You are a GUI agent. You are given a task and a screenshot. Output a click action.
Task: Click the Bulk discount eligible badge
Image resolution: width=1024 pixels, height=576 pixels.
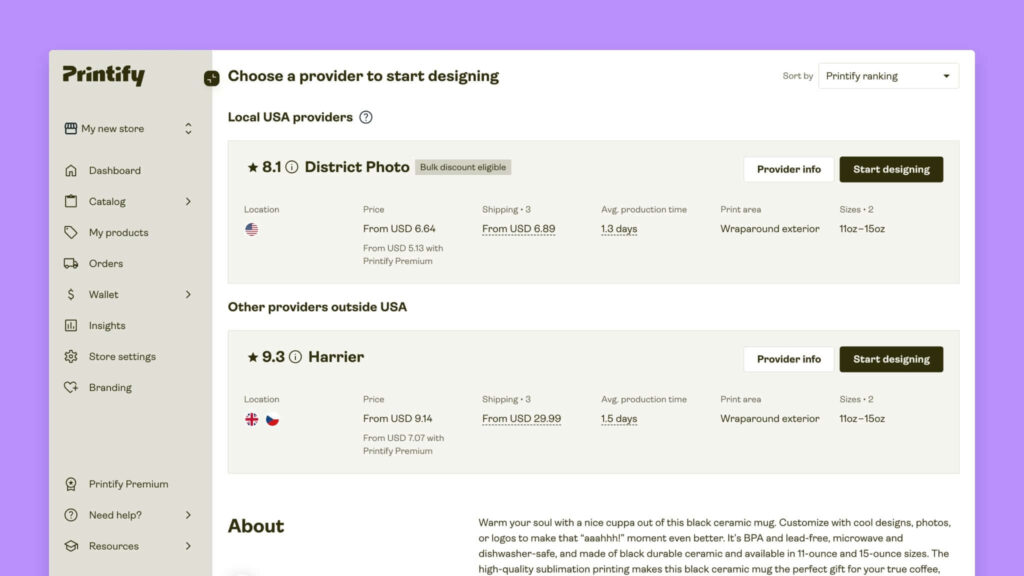(x=463, y=167)
